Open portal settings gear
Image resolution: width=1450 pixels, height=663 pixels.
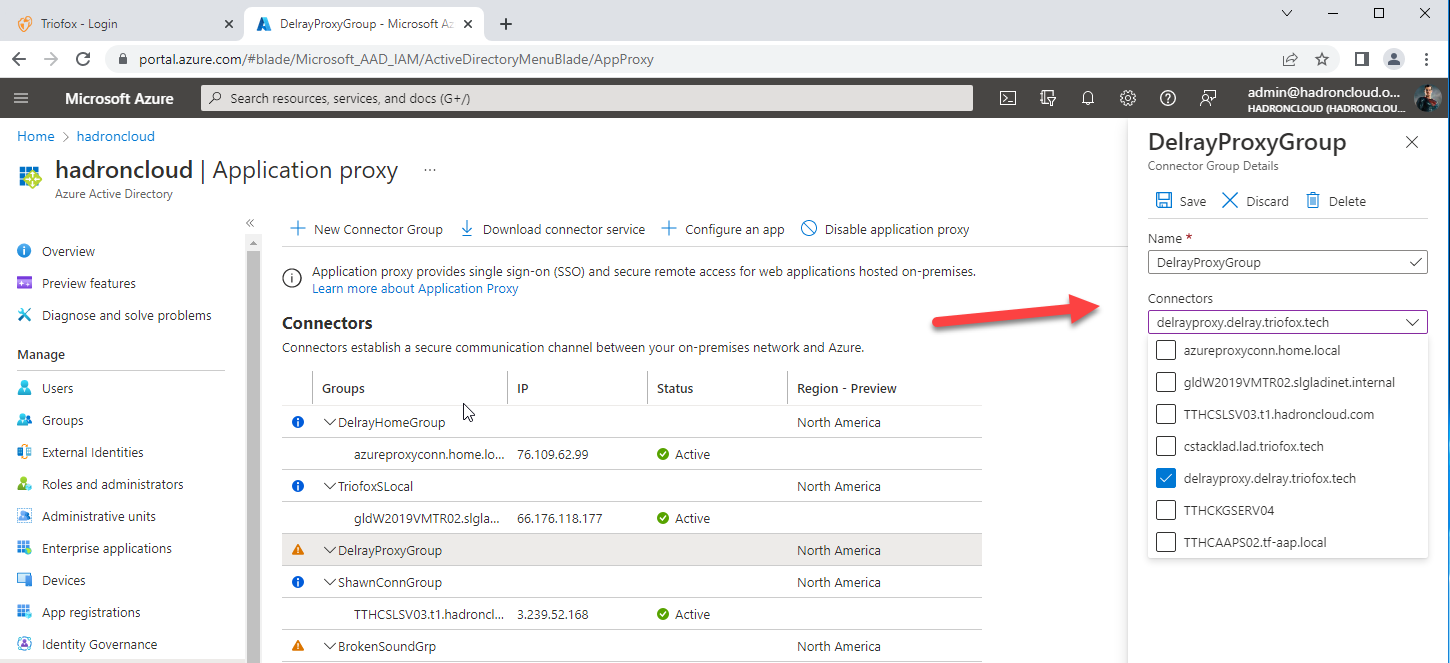coord(1128,98)
